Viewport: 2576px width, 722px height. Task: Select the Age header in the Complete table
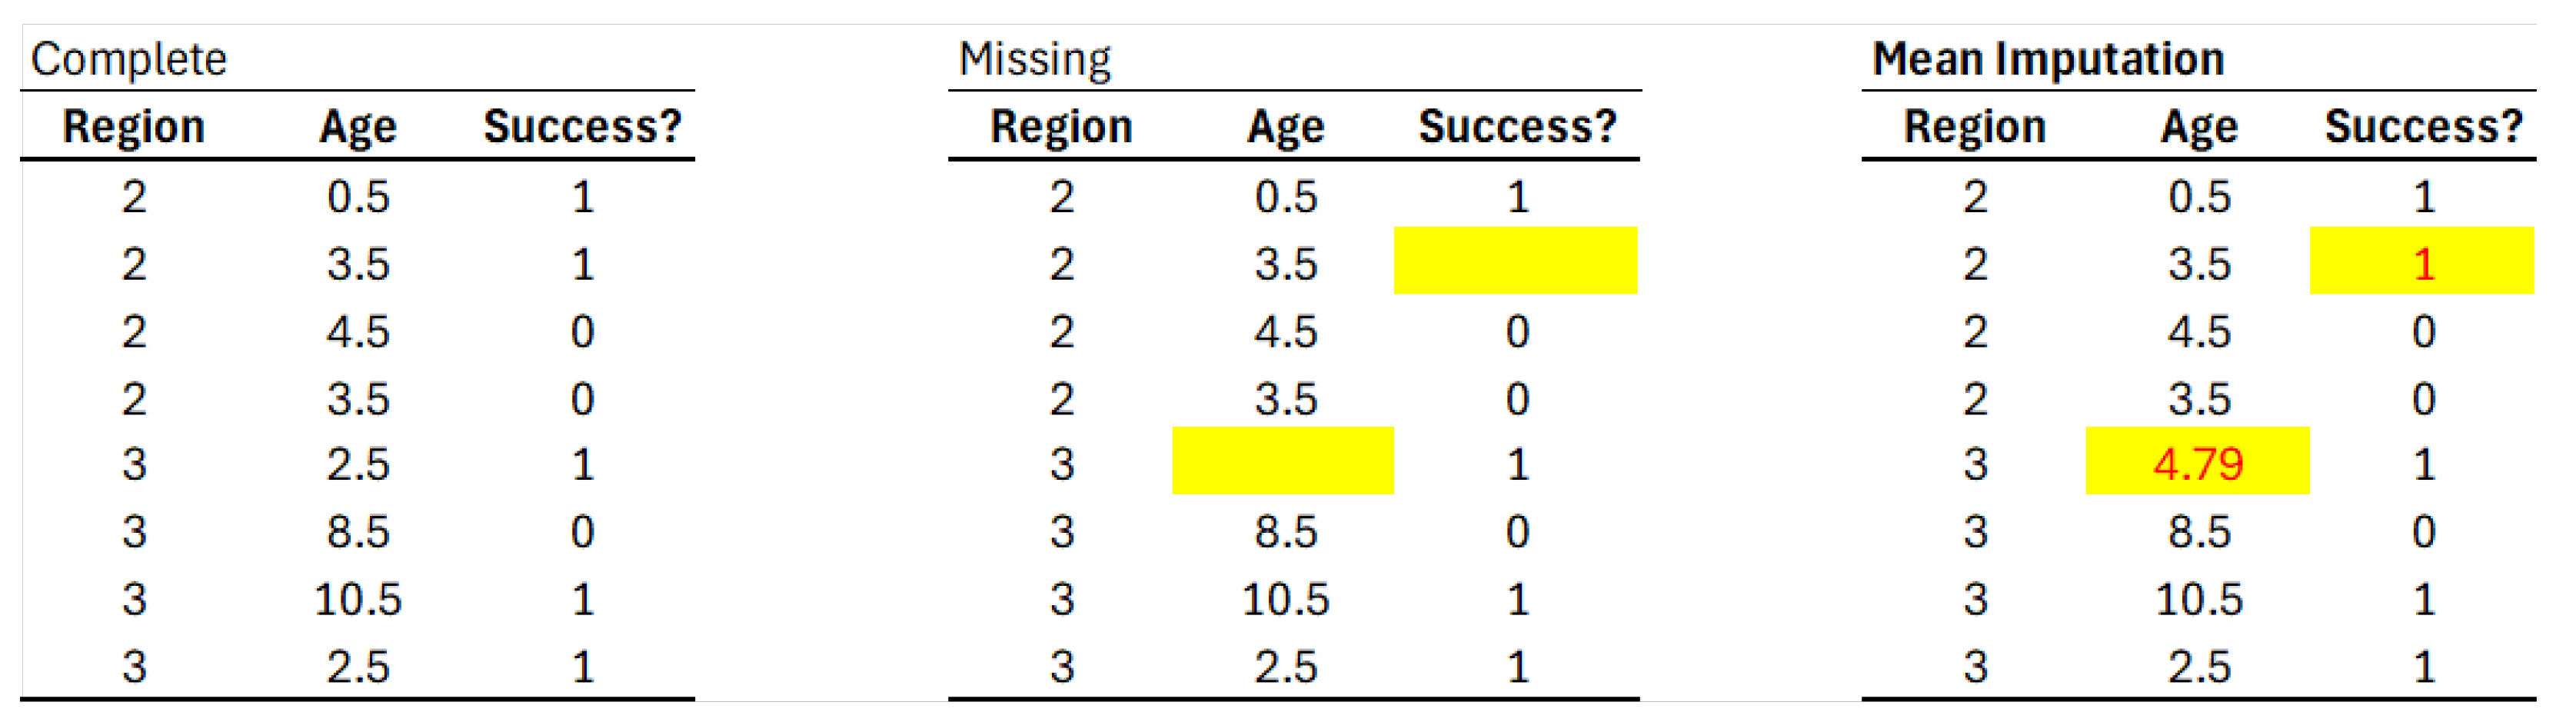click(357, 127)
